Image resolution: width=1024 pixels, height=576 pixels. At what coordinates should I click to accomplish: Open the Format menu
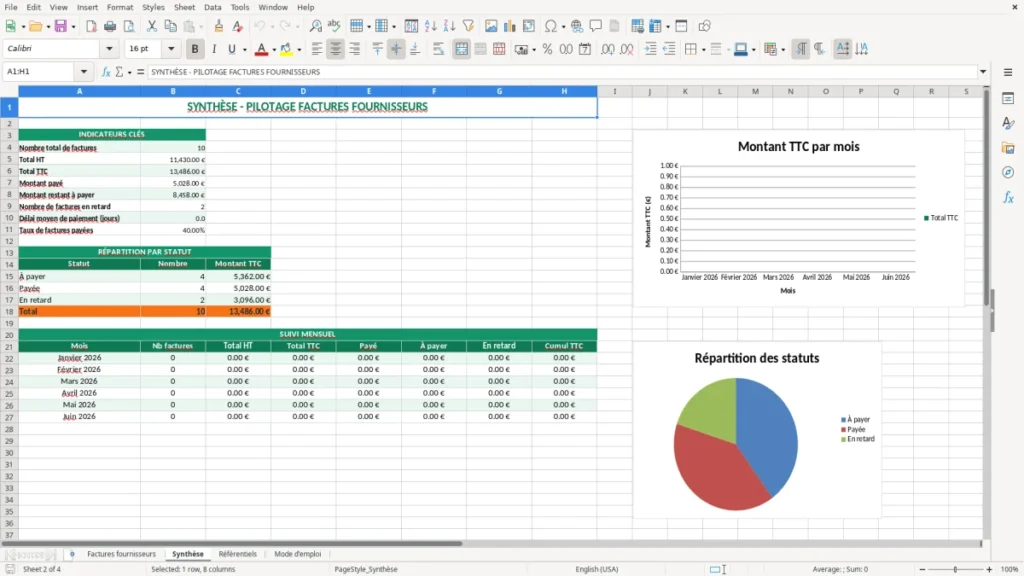120,7
